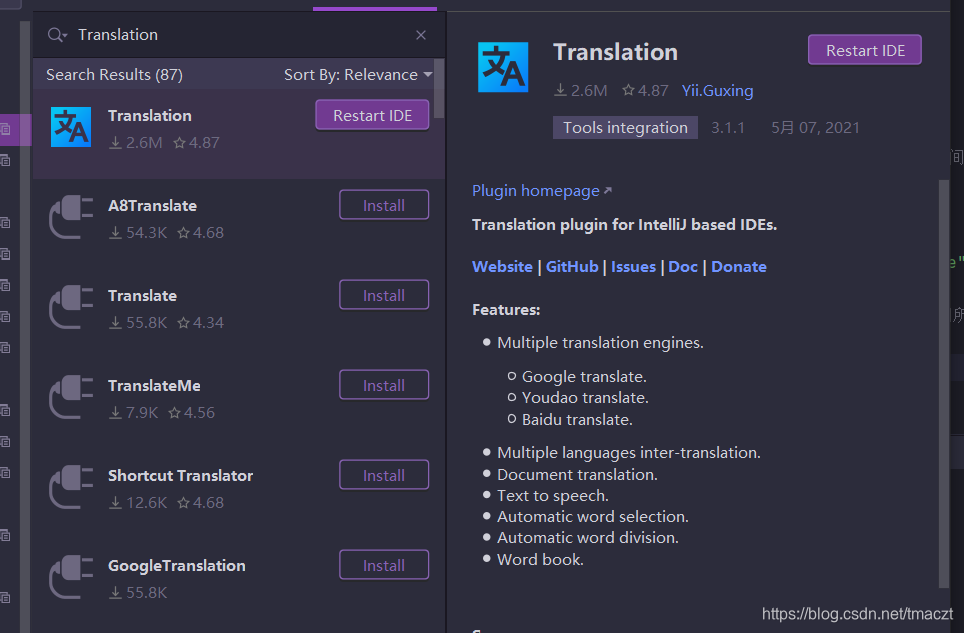The height and width of the screenshot is (633, 964).
Task: Click Restart IDE in details pane
Action: (864, 50)
